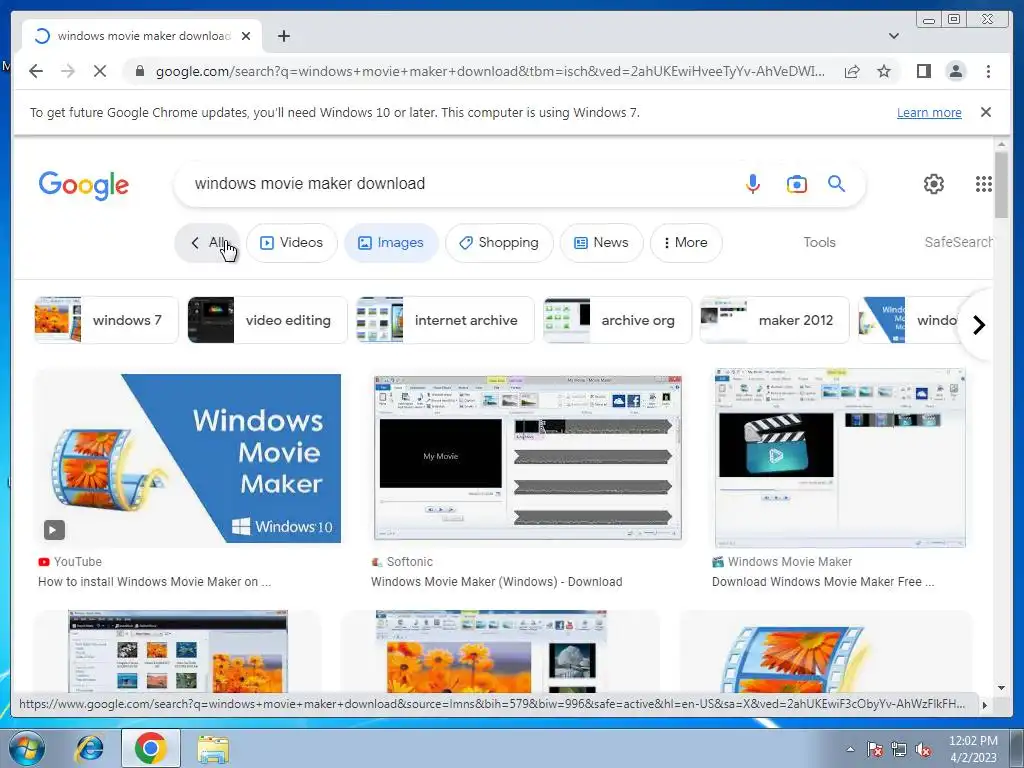Submit search with the magnifier icon

click(837, 184)
